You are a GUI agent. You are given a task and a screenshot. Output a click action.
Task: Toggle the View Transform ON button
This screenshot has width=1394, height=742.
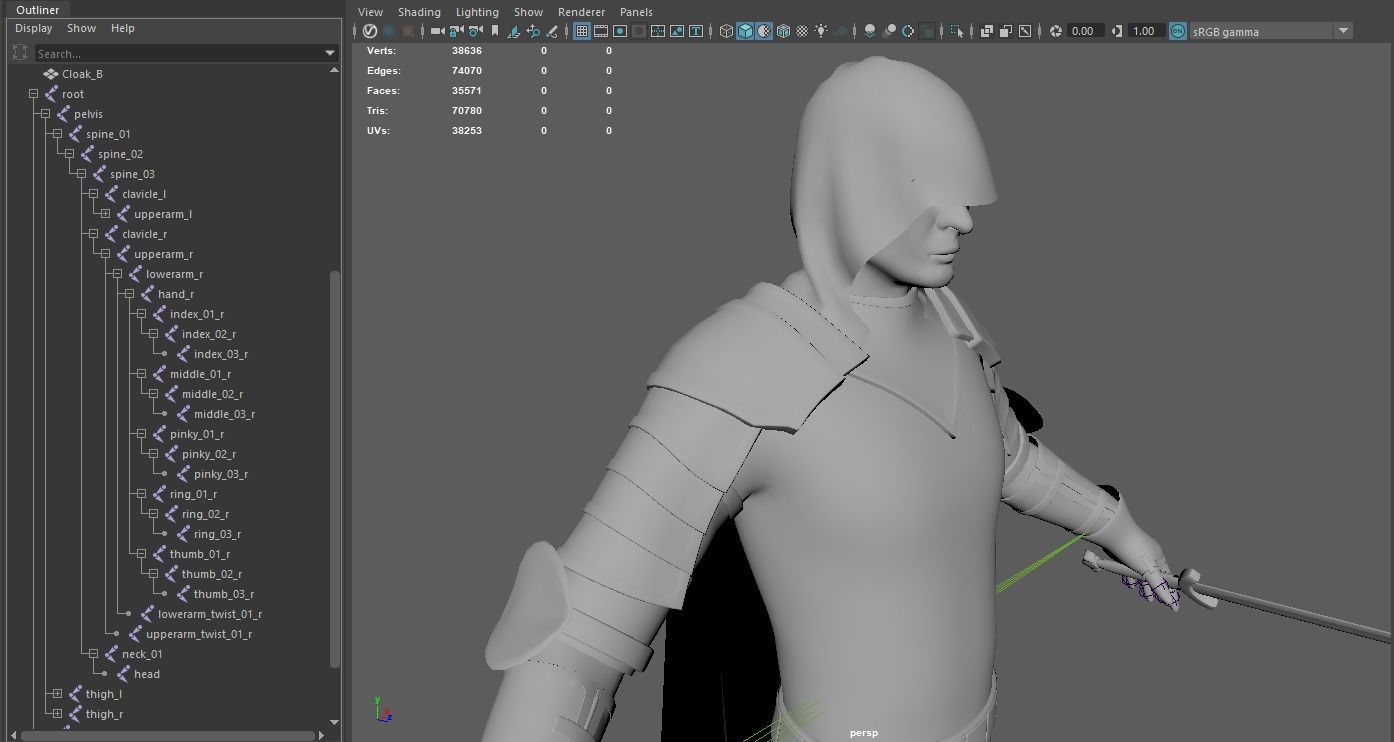(1178, 31)
